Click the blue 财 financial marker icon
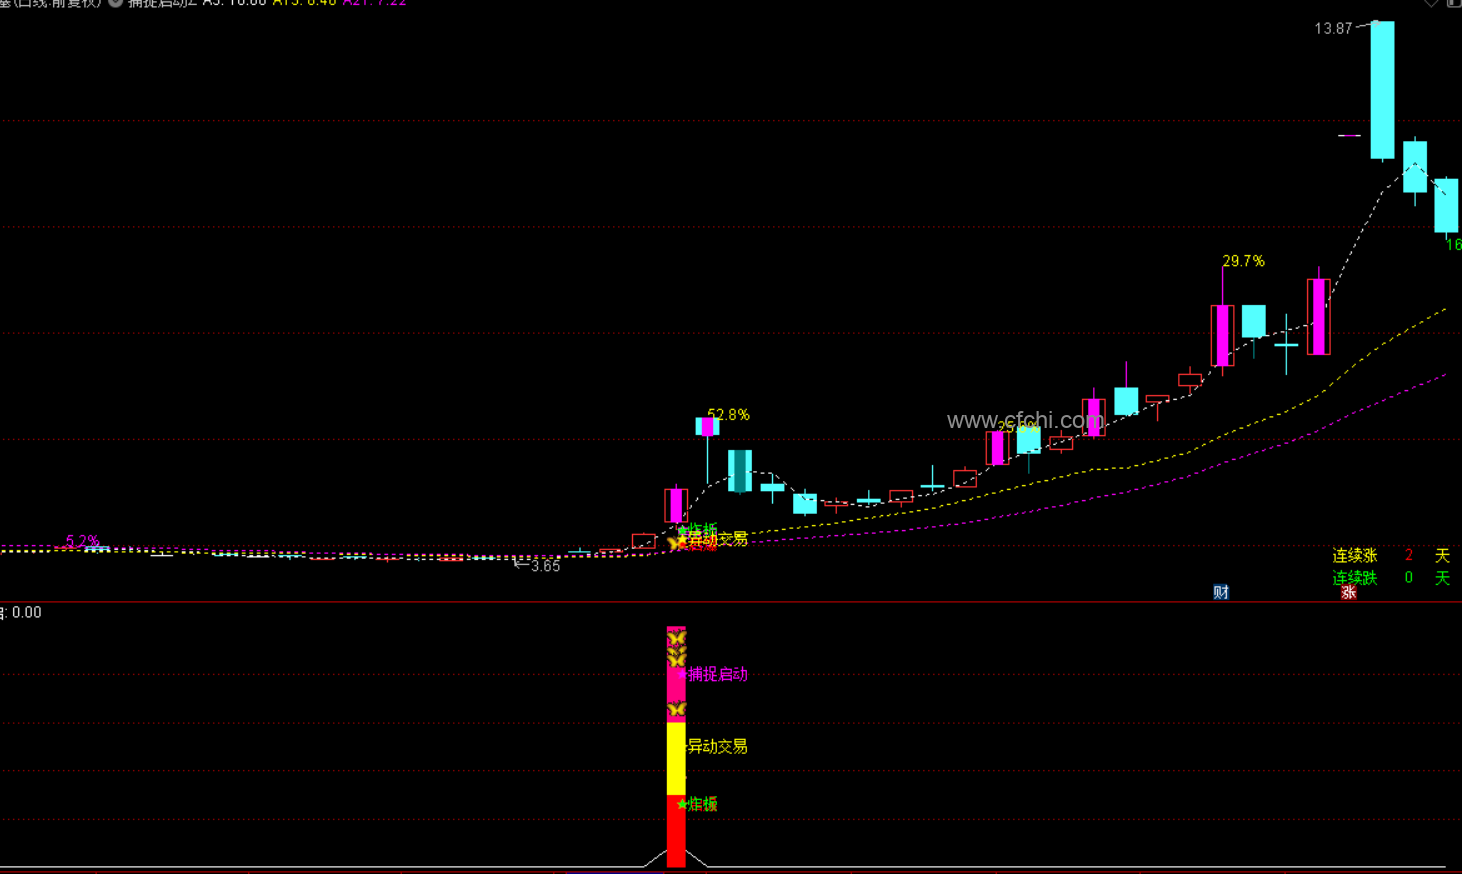The width and height of the screenshot is (1462, 874). (1221, 592)
